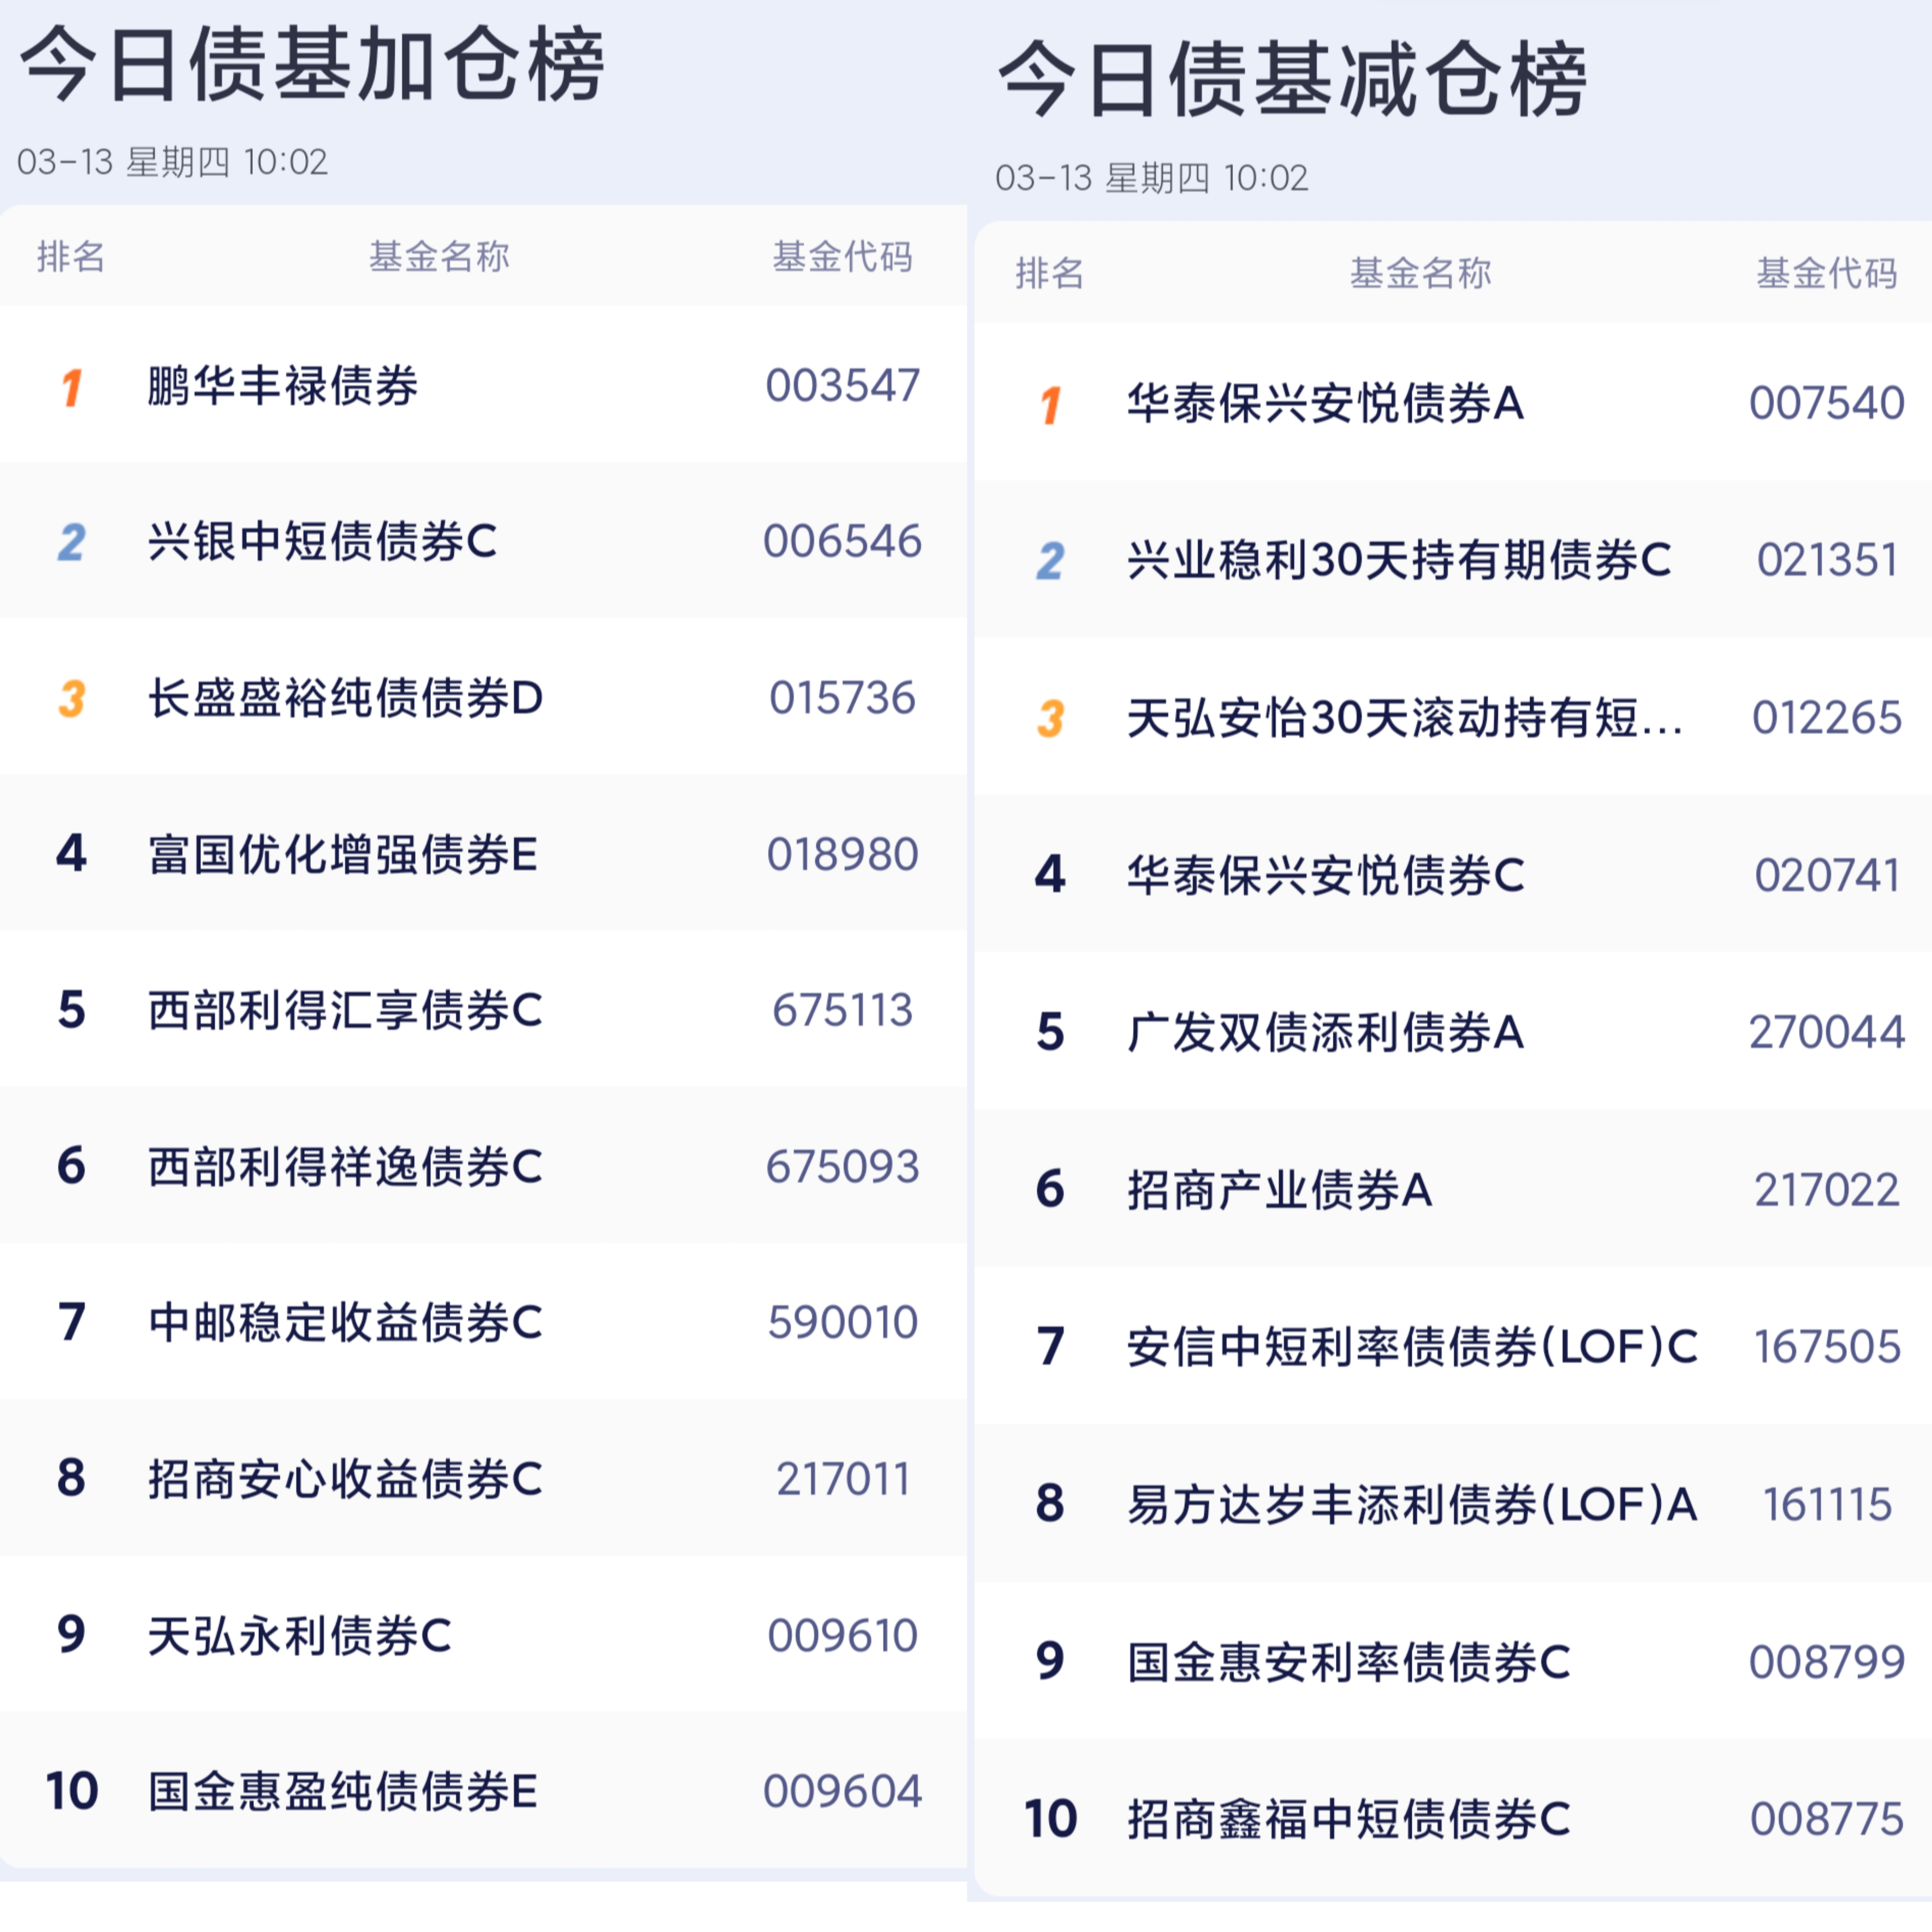
Task: Click the 今日债基加仓榜 title
Action: pos(312,66)
